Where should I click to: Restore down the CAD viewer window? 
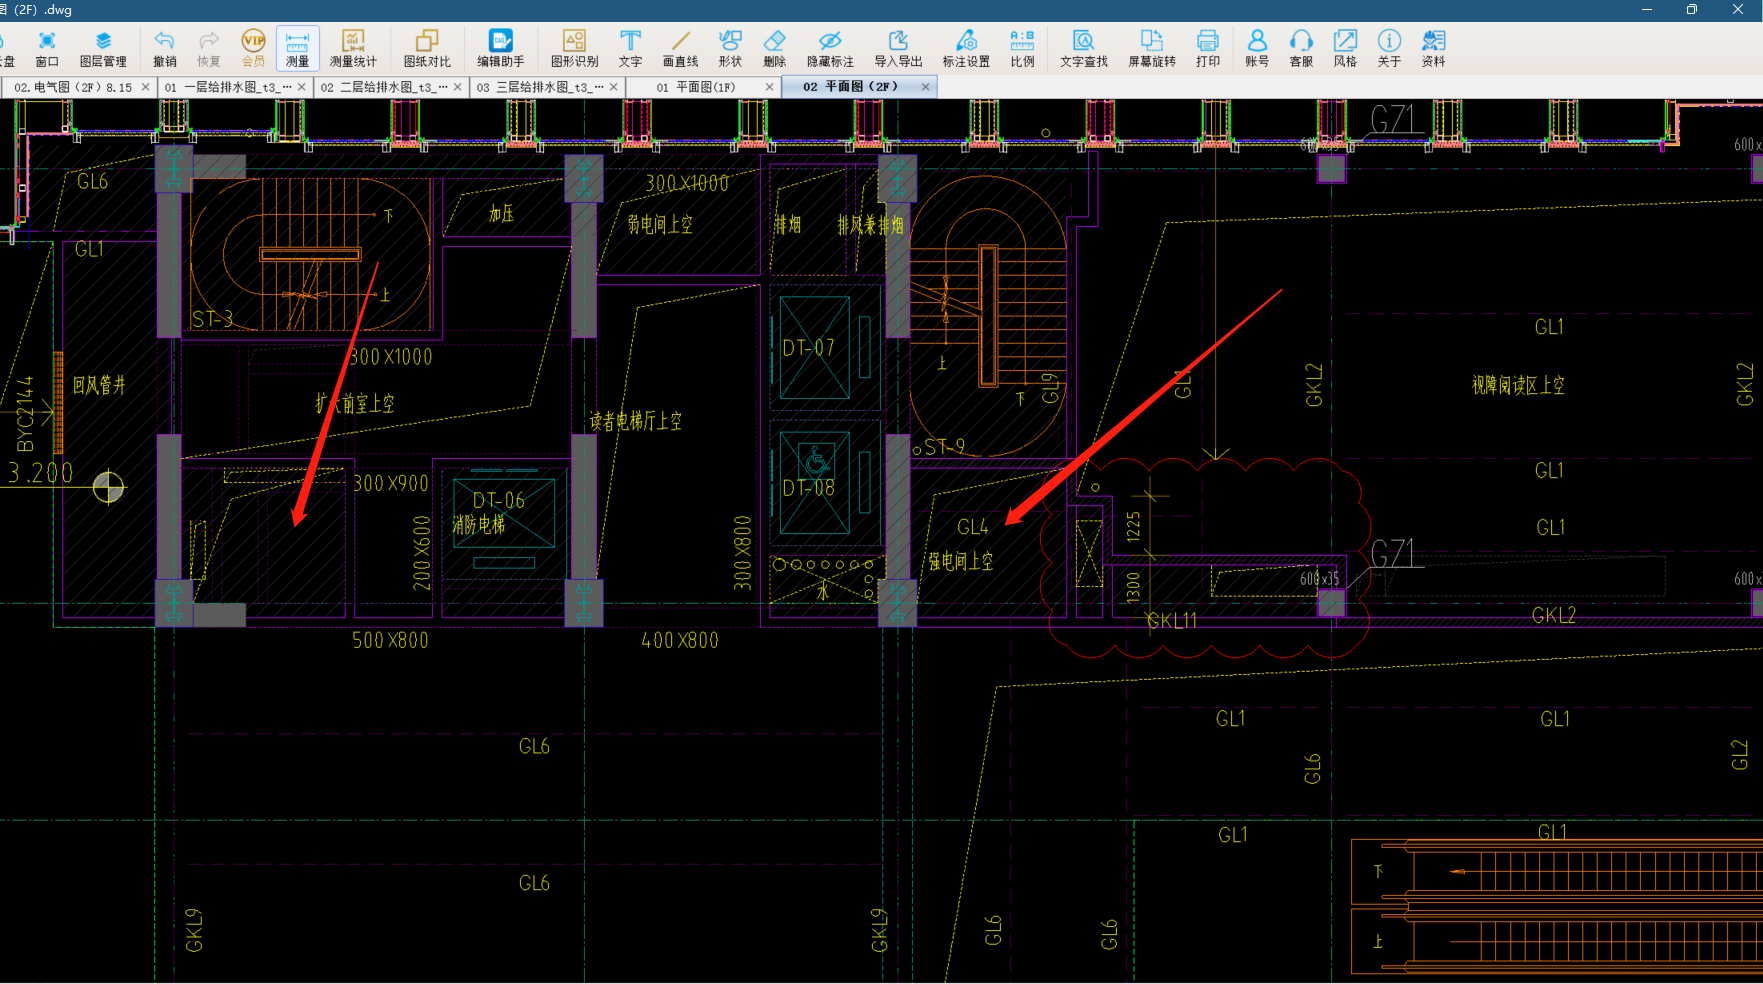click(1692, 10)
